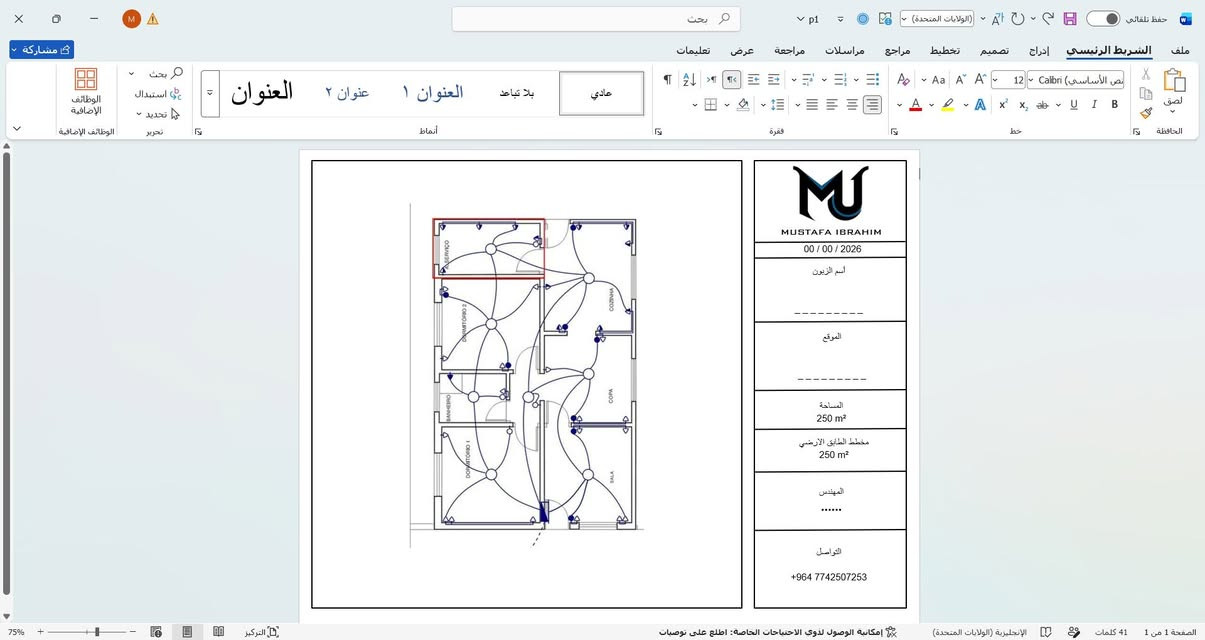1205x640 pixels.
Task: Switch to the Review (مراجعة) tab
Action: (x=789, y=50)
